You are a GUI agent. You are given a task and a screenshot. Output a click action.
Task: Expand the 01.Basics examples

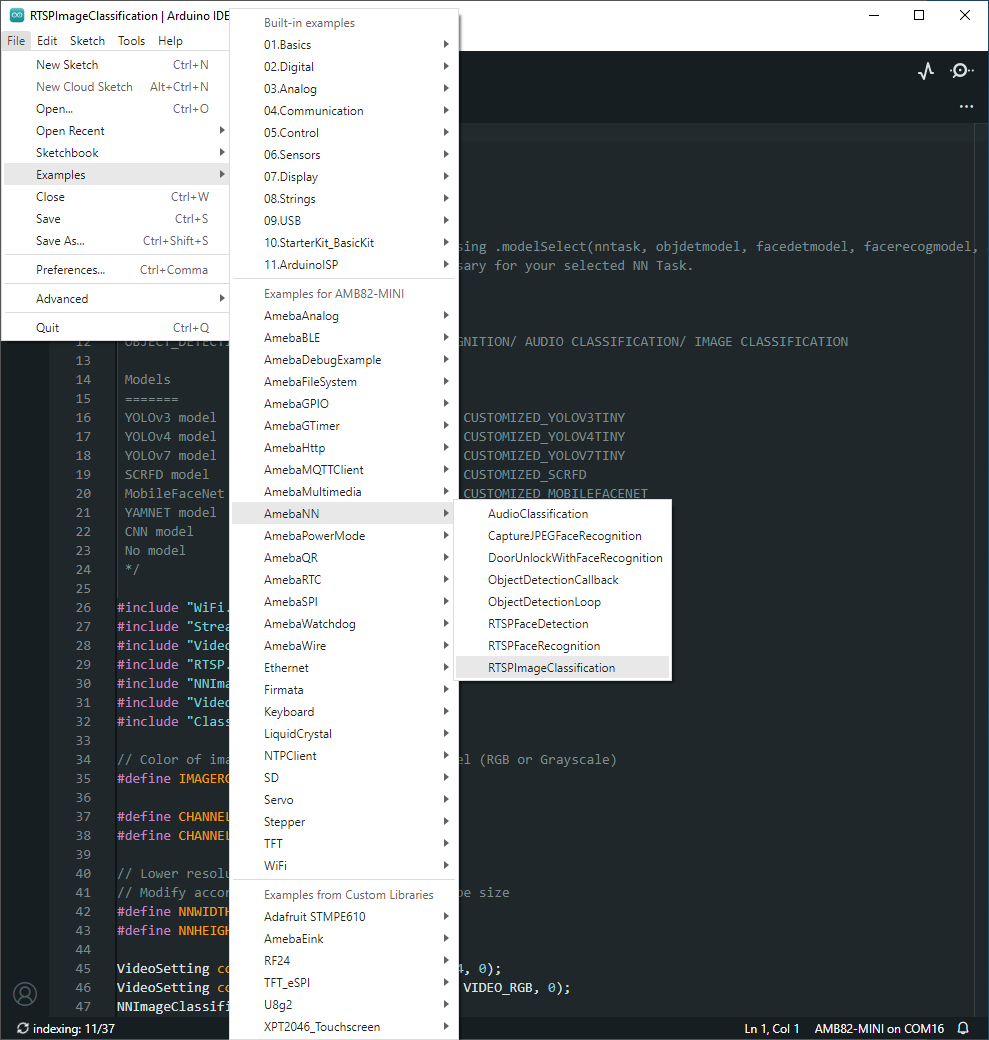(x=344, y=44)
